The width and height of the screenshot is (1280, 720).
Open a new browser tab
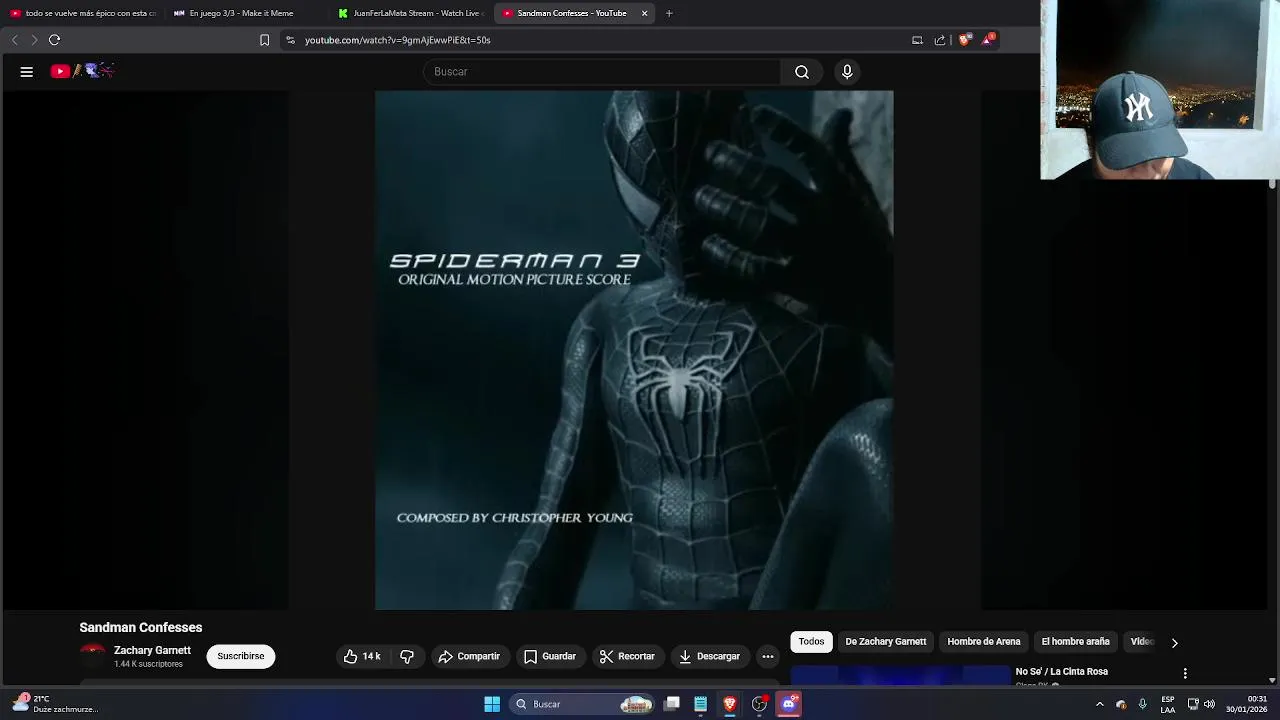pos(669,13)
